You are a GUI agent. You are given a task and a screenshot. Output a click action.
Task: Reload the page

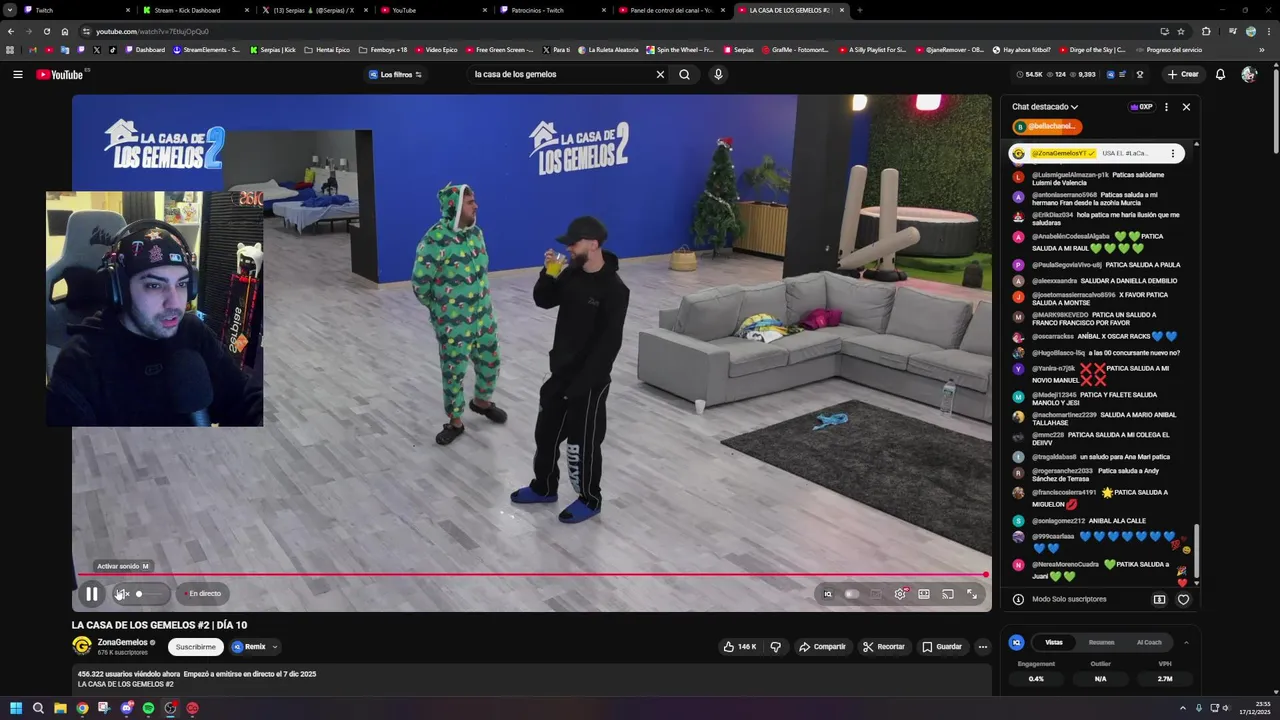[46, 31]
